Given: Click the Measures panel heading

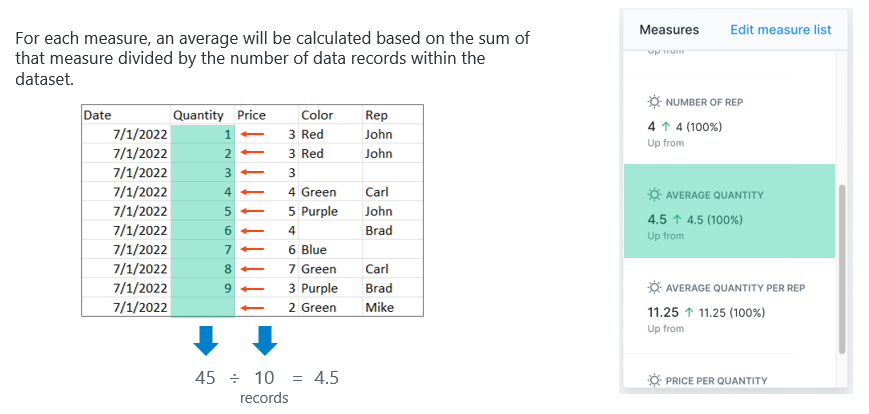Looking at the screenshot, I should pyautogui.click(x=669, y=30).
